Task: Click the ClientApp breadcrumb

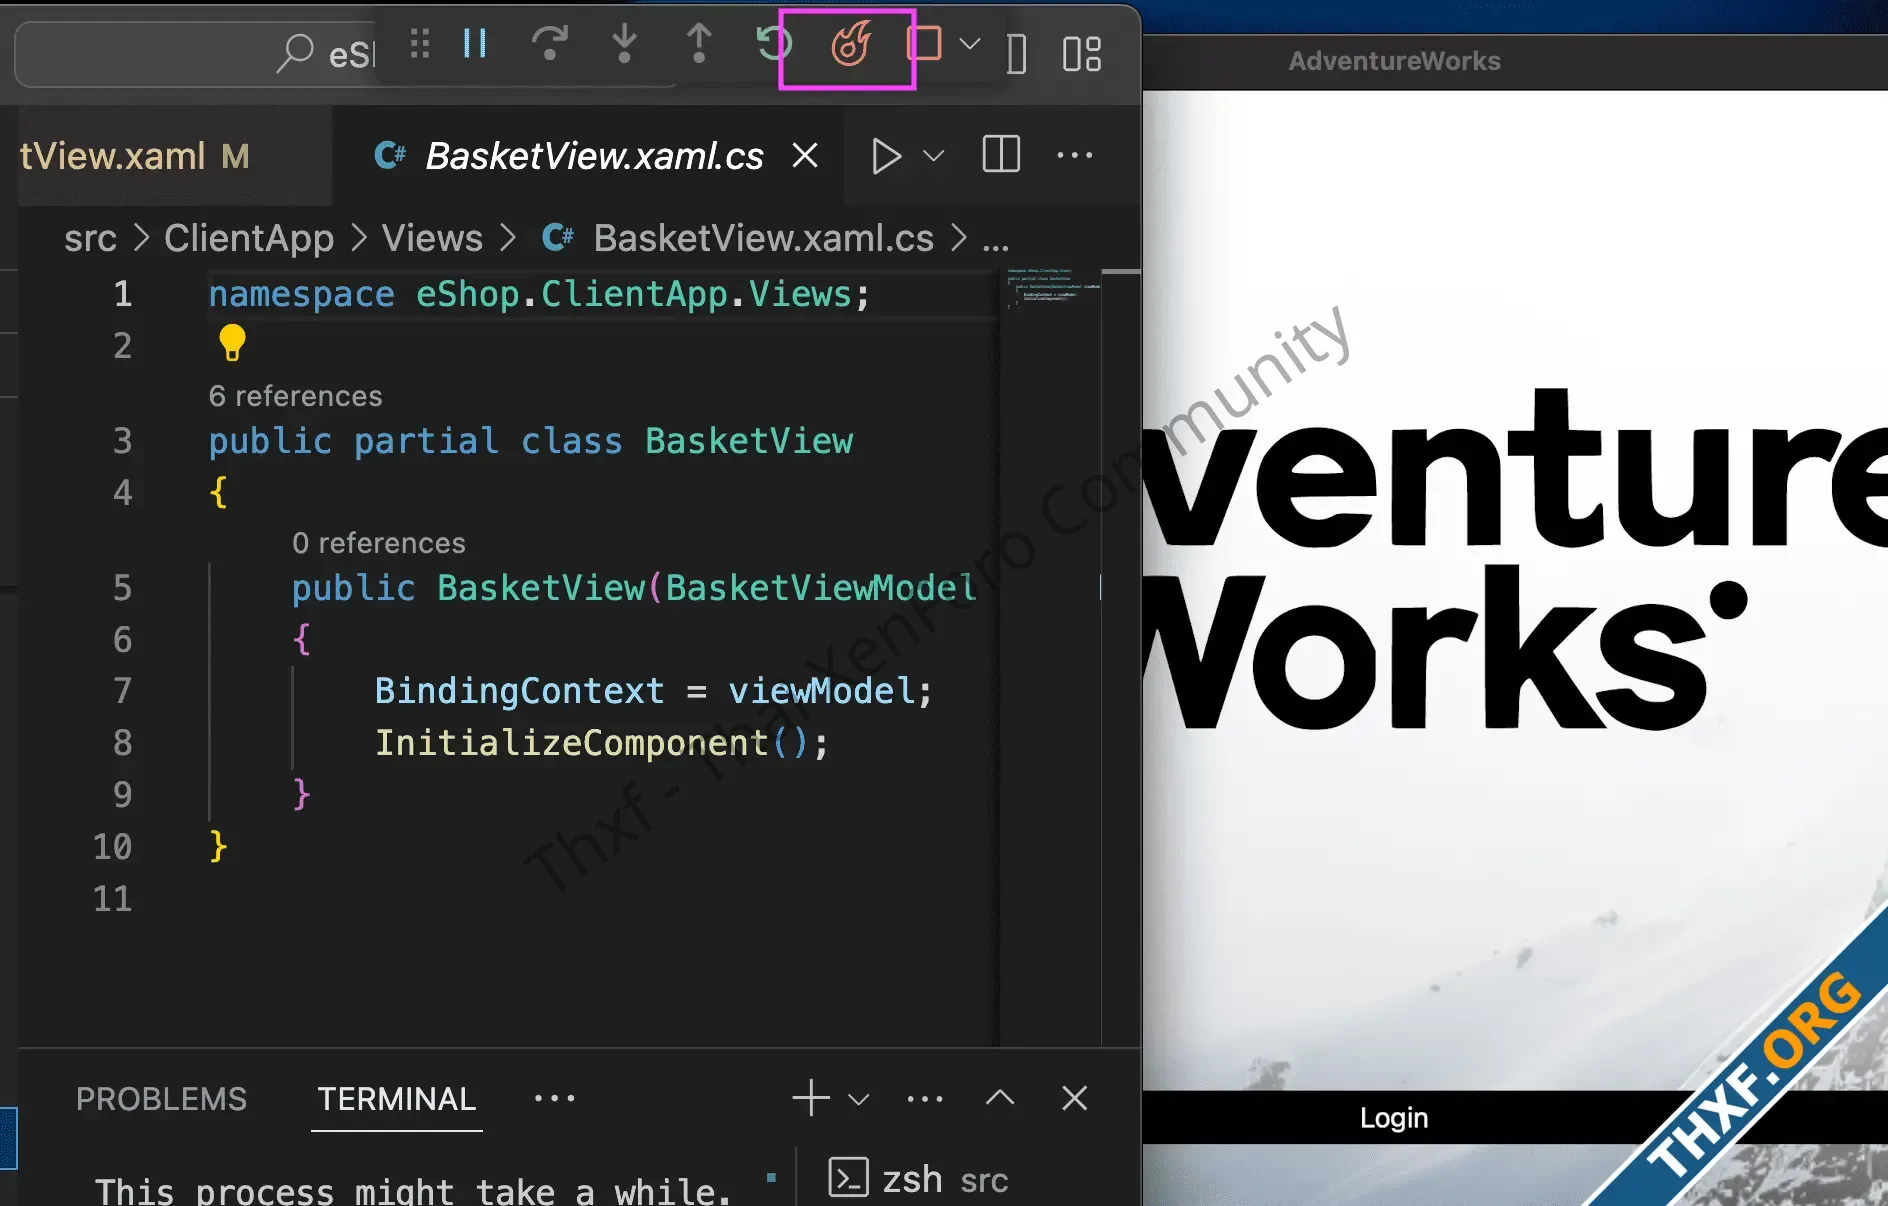Action: coord(249,238)
